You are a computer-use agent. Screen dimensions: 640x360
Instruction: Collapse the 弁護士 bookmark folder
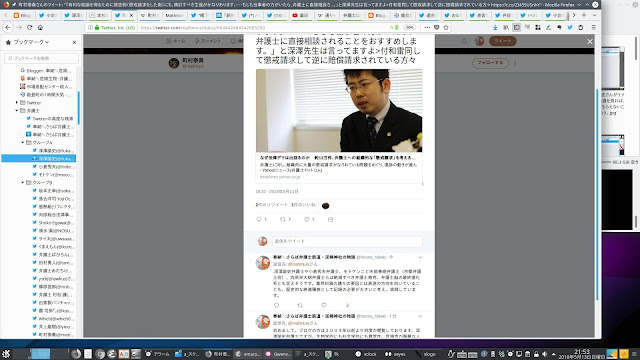[17, 111]
